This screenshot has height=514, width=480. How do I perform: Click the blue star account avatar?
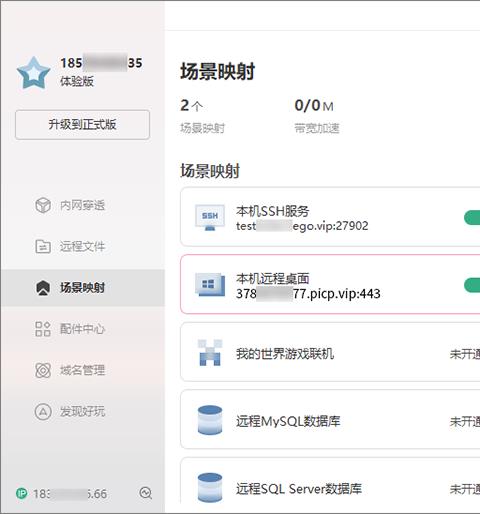coord(33,73)
